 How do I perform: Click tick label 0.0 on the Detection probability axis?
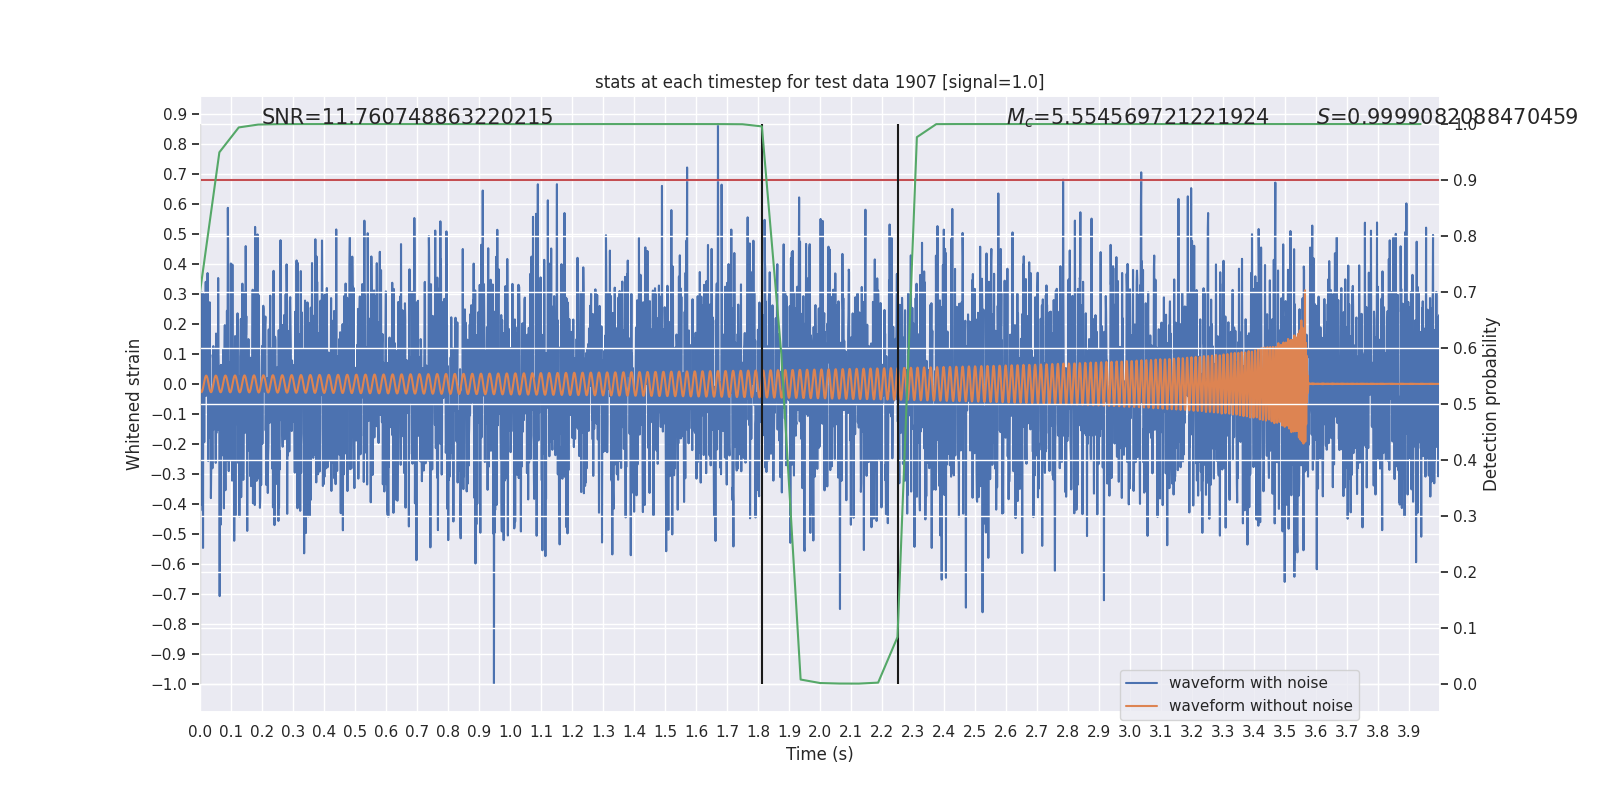tap(1465, 685)
